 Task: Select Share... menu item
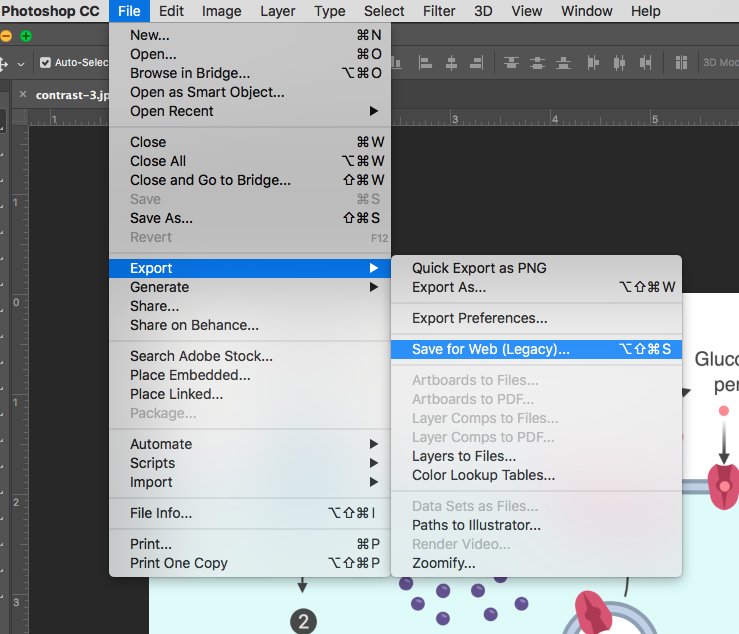[x=250, y=306]
